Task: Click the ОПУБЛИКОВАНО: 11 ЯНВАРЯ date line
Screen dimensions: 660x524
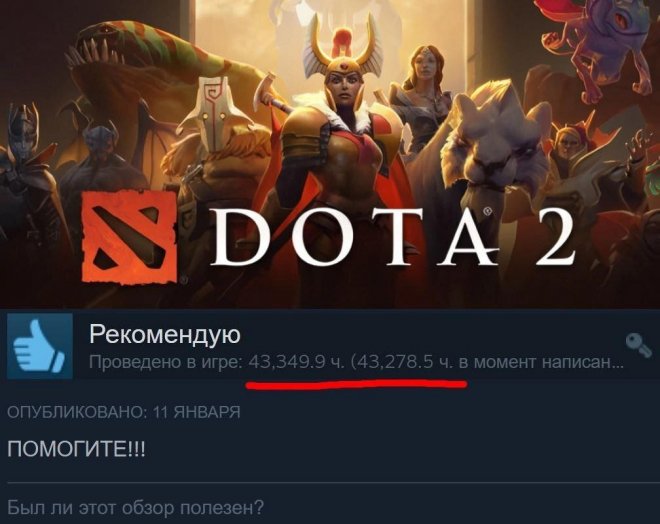Action: [124, 412]
